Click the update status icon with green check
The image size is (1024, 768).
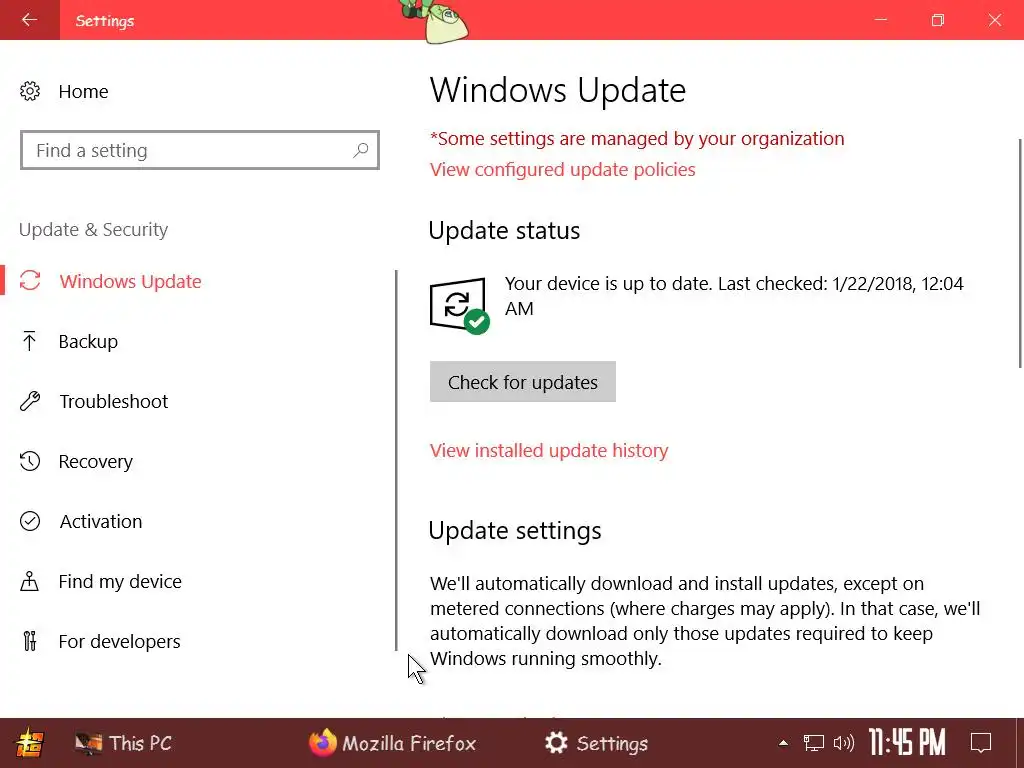pos(460,306)
